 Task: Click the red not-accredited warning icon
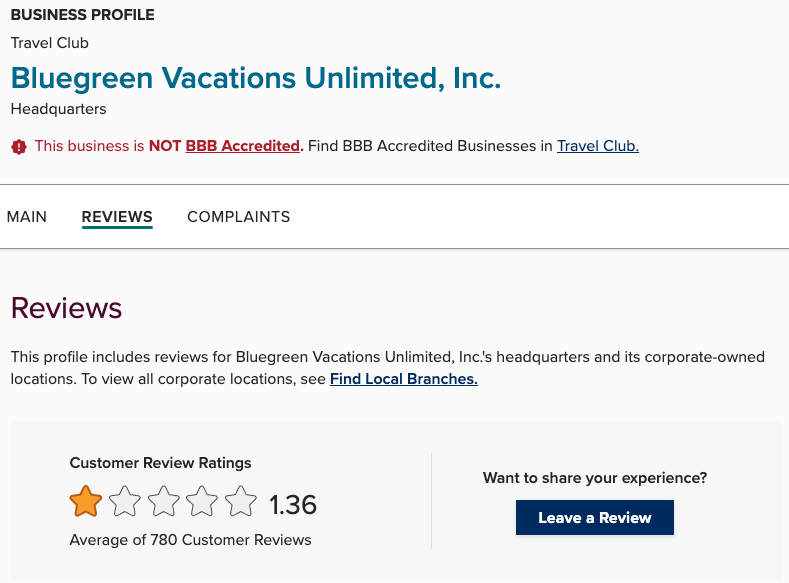point(19,147)
